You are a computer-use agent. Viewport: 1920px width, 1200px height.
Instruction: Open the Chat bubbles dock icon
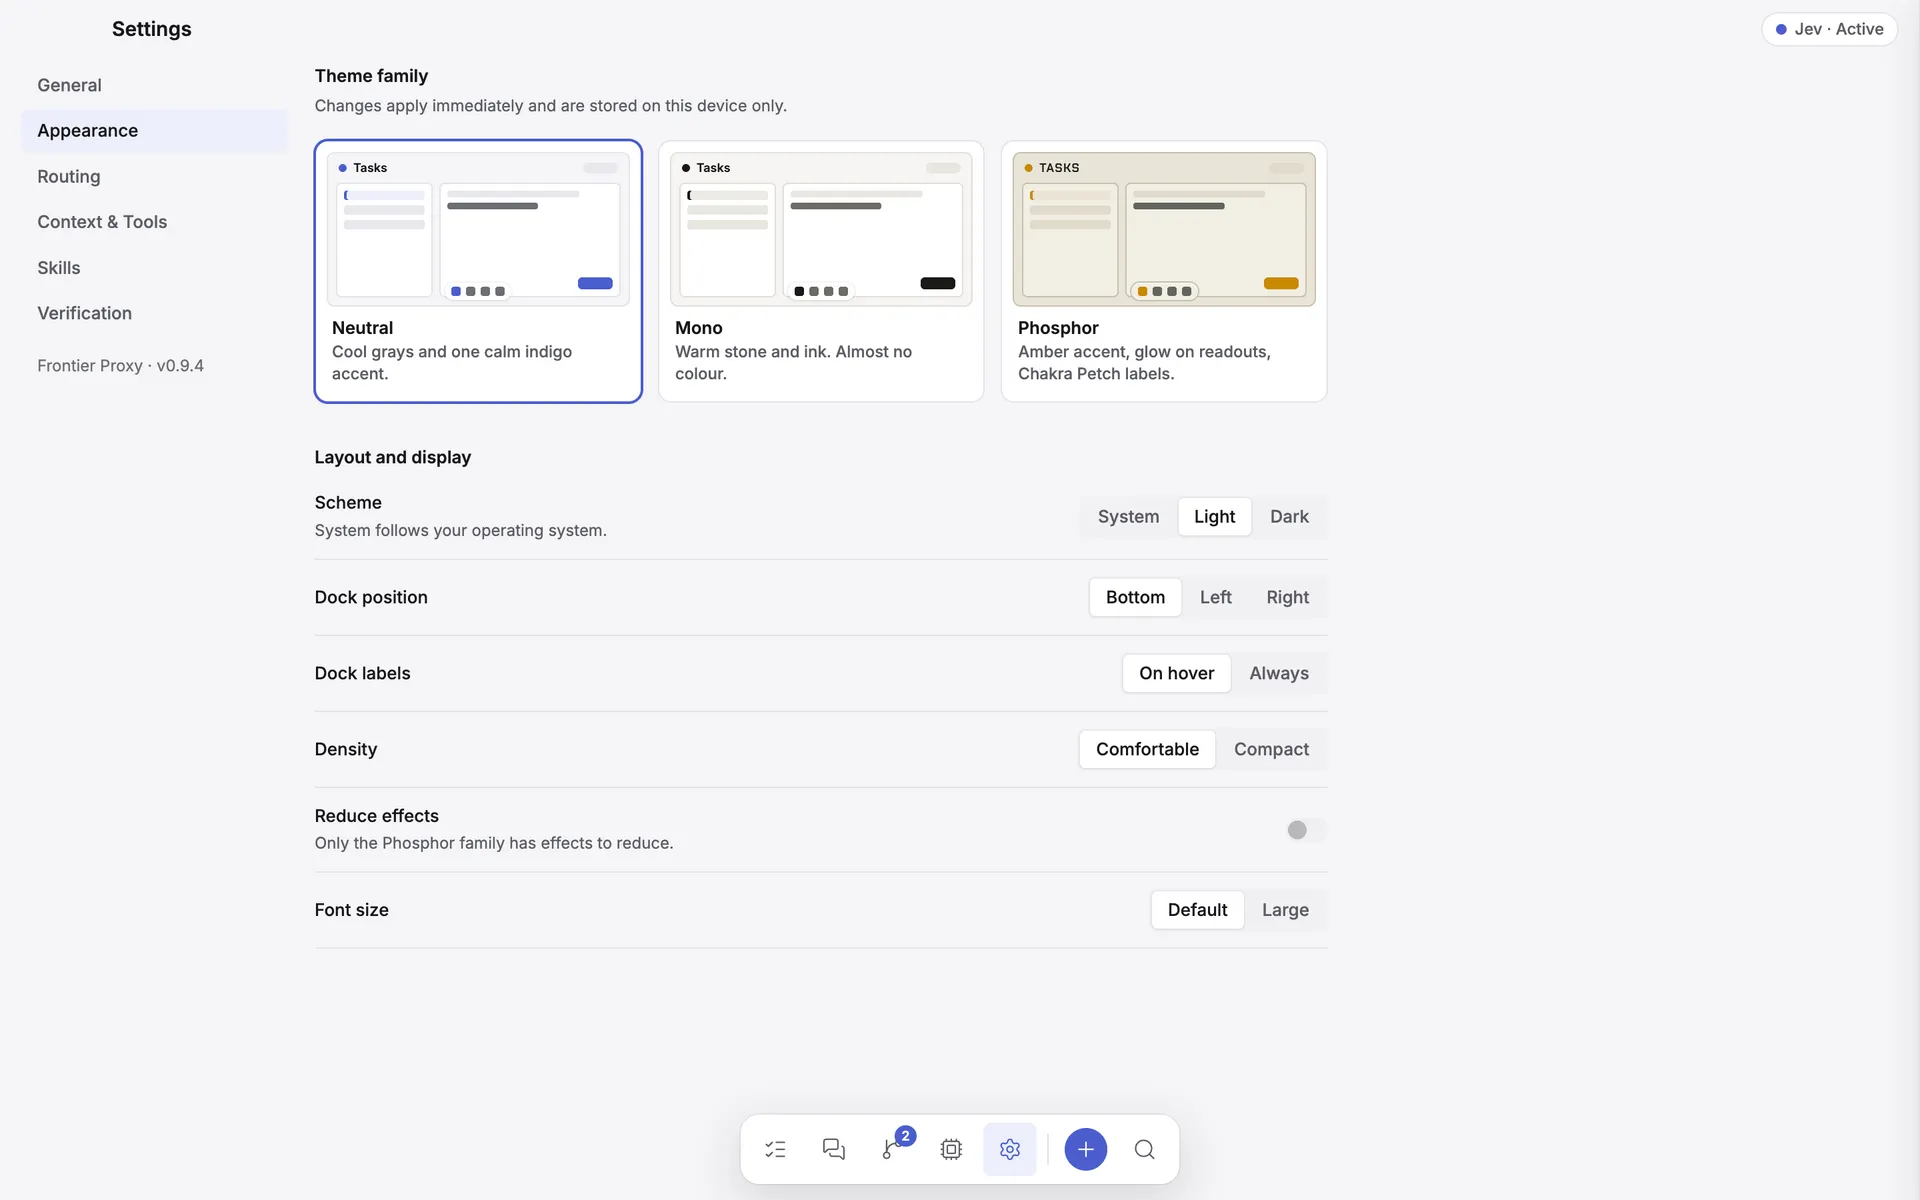833,1149
